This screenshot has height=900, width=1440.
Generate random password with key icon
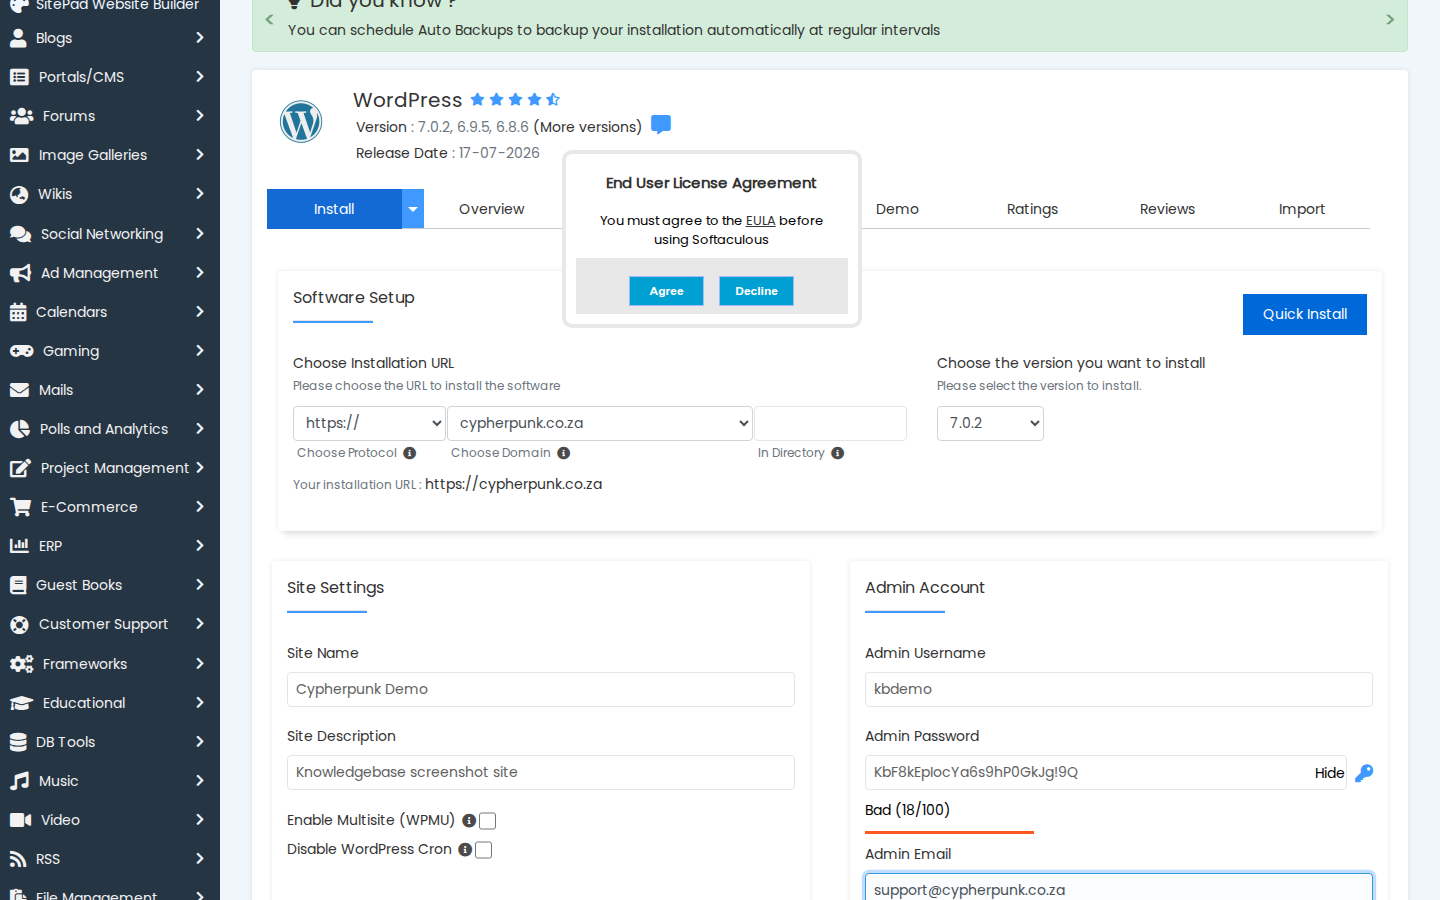point(1364,773)
